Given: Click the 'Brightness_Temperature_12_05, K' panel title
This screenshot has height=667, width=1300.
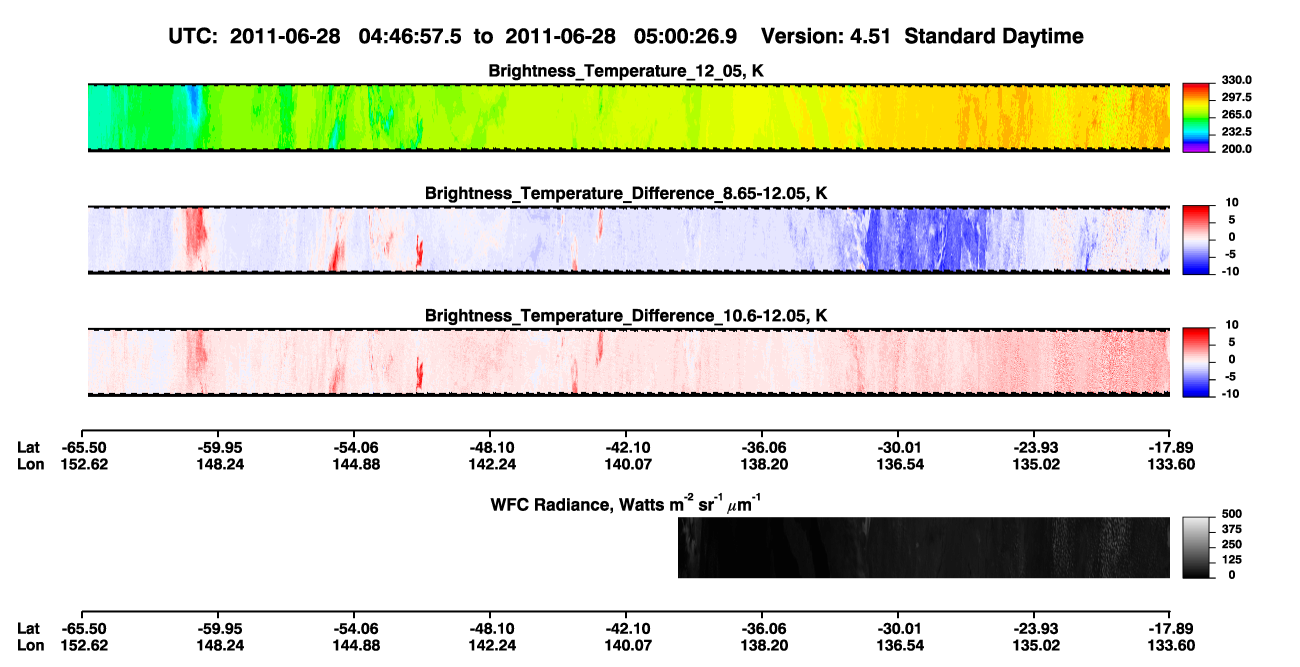Looking at the screenshot, I should 627,71.
